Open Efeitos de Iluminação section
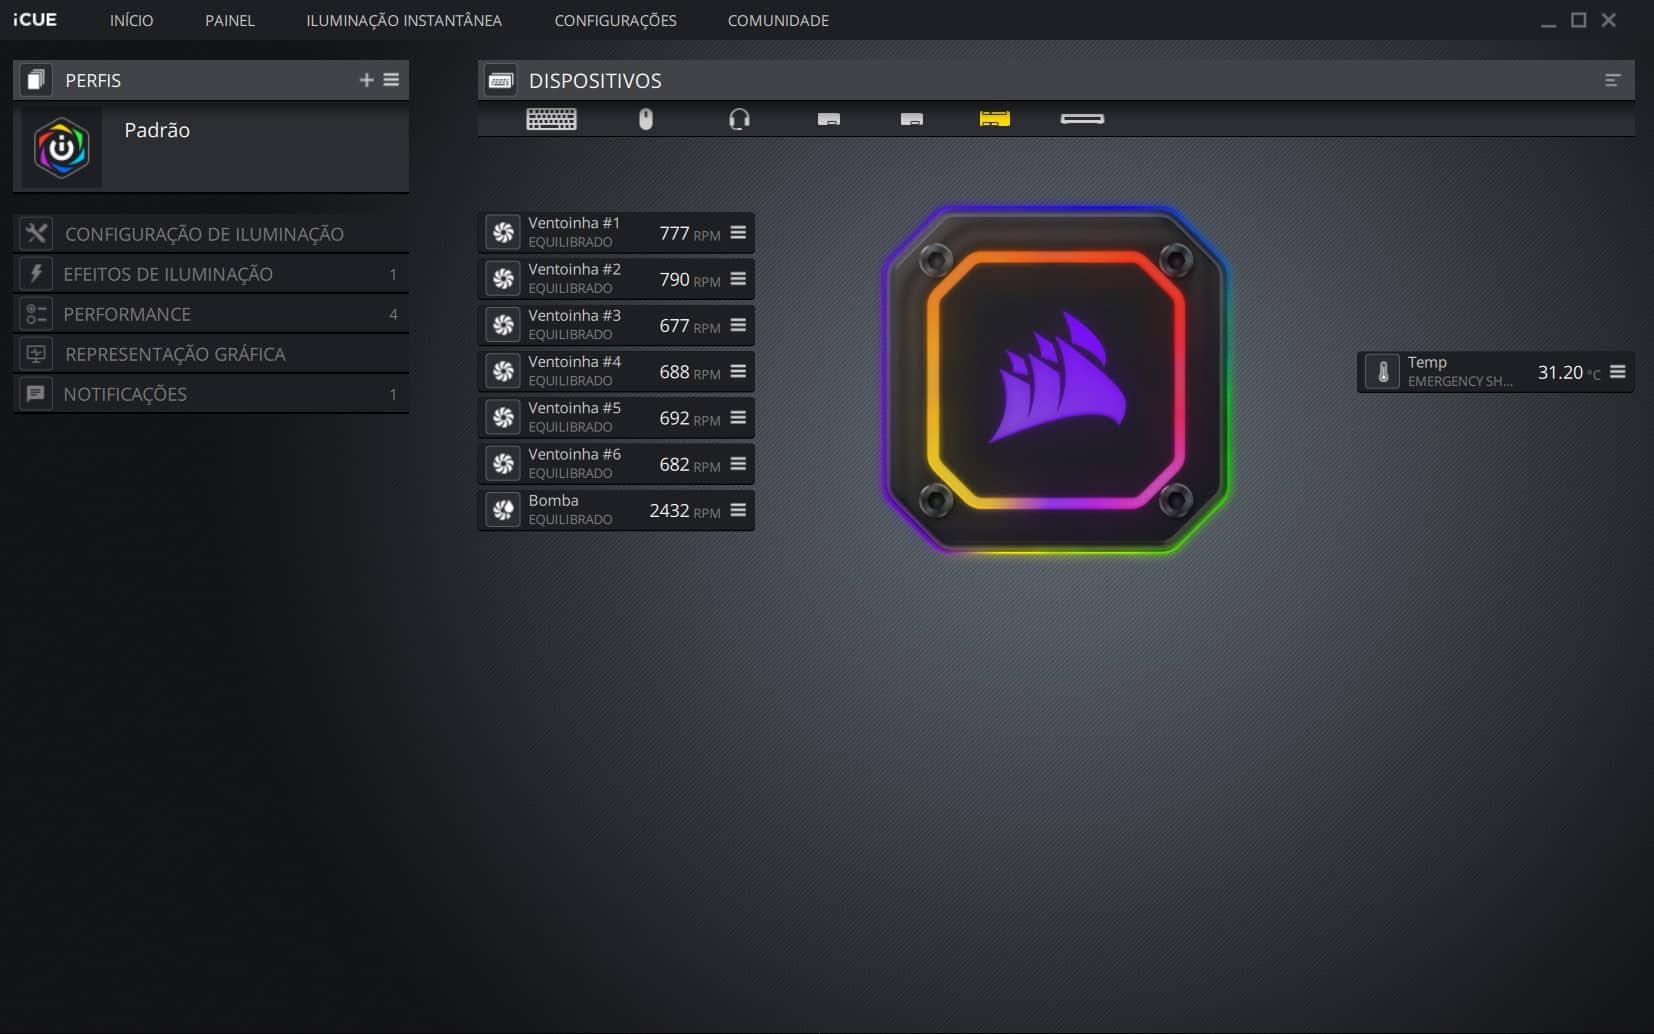 coord(211,274)
